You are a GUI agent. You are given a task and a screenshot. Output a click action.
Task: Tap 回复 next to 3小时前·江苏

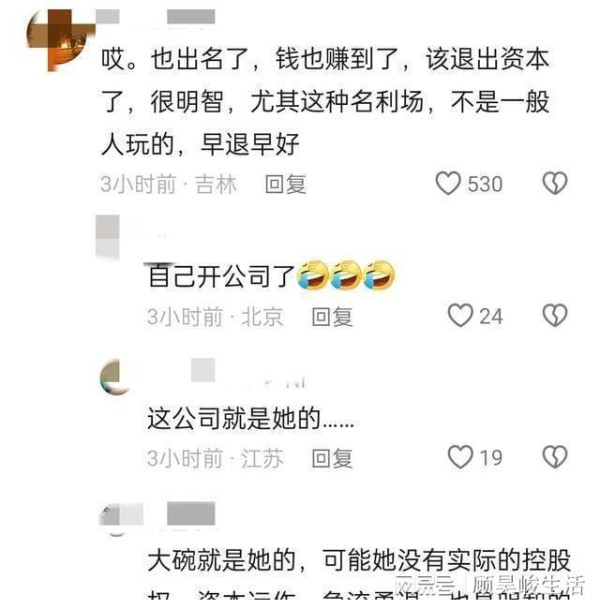pyautogui.click(x=332, y=458)
